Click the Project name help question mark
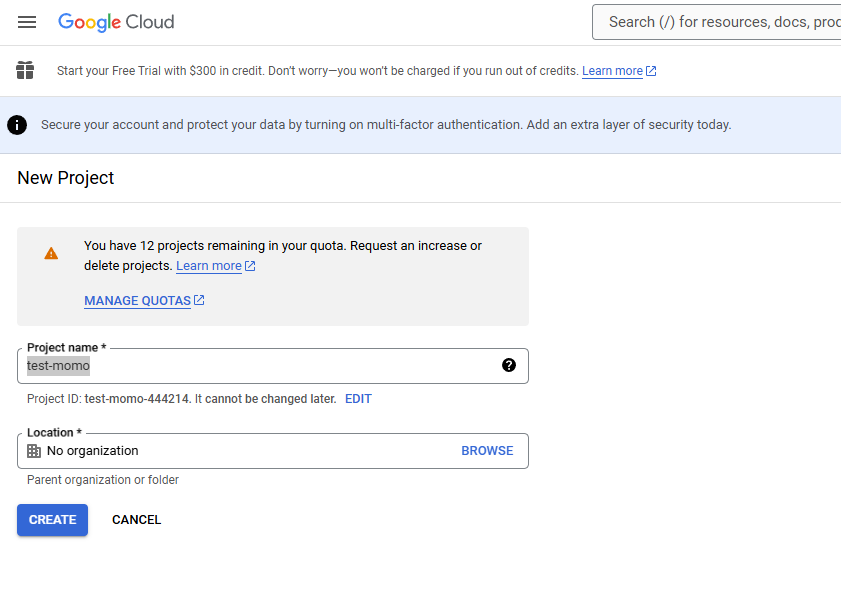This screenshot has width=841, height=605. tap(509, 366)
